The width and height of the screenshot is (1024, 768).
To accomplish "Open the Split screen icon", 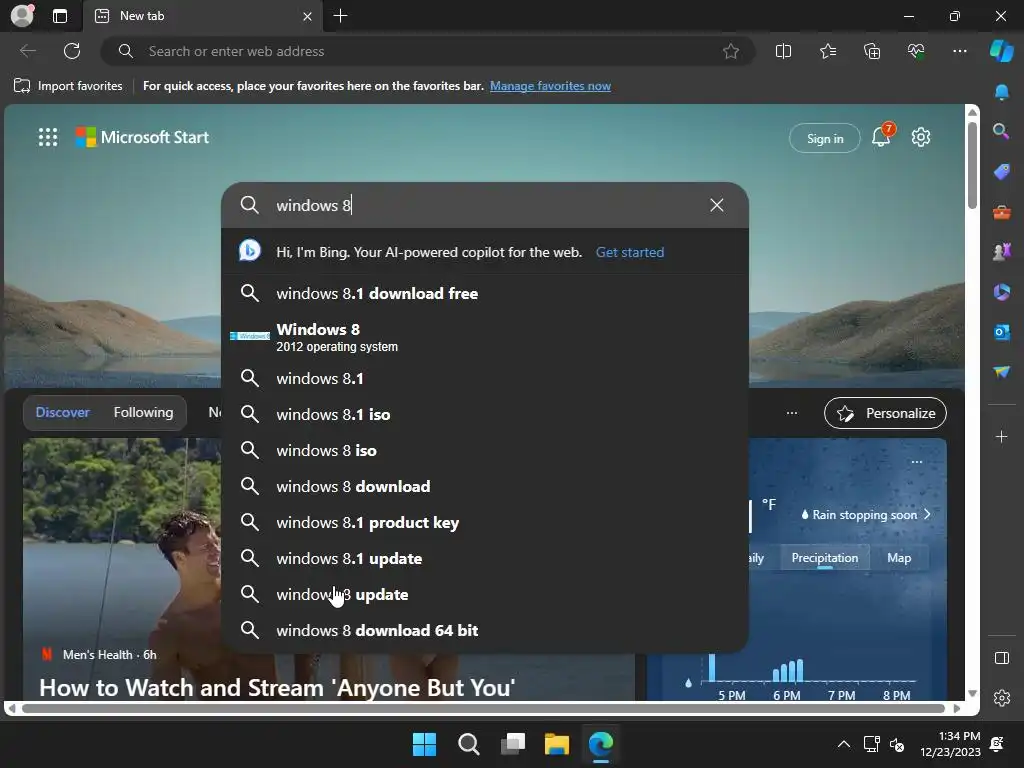I will point(783,51).
